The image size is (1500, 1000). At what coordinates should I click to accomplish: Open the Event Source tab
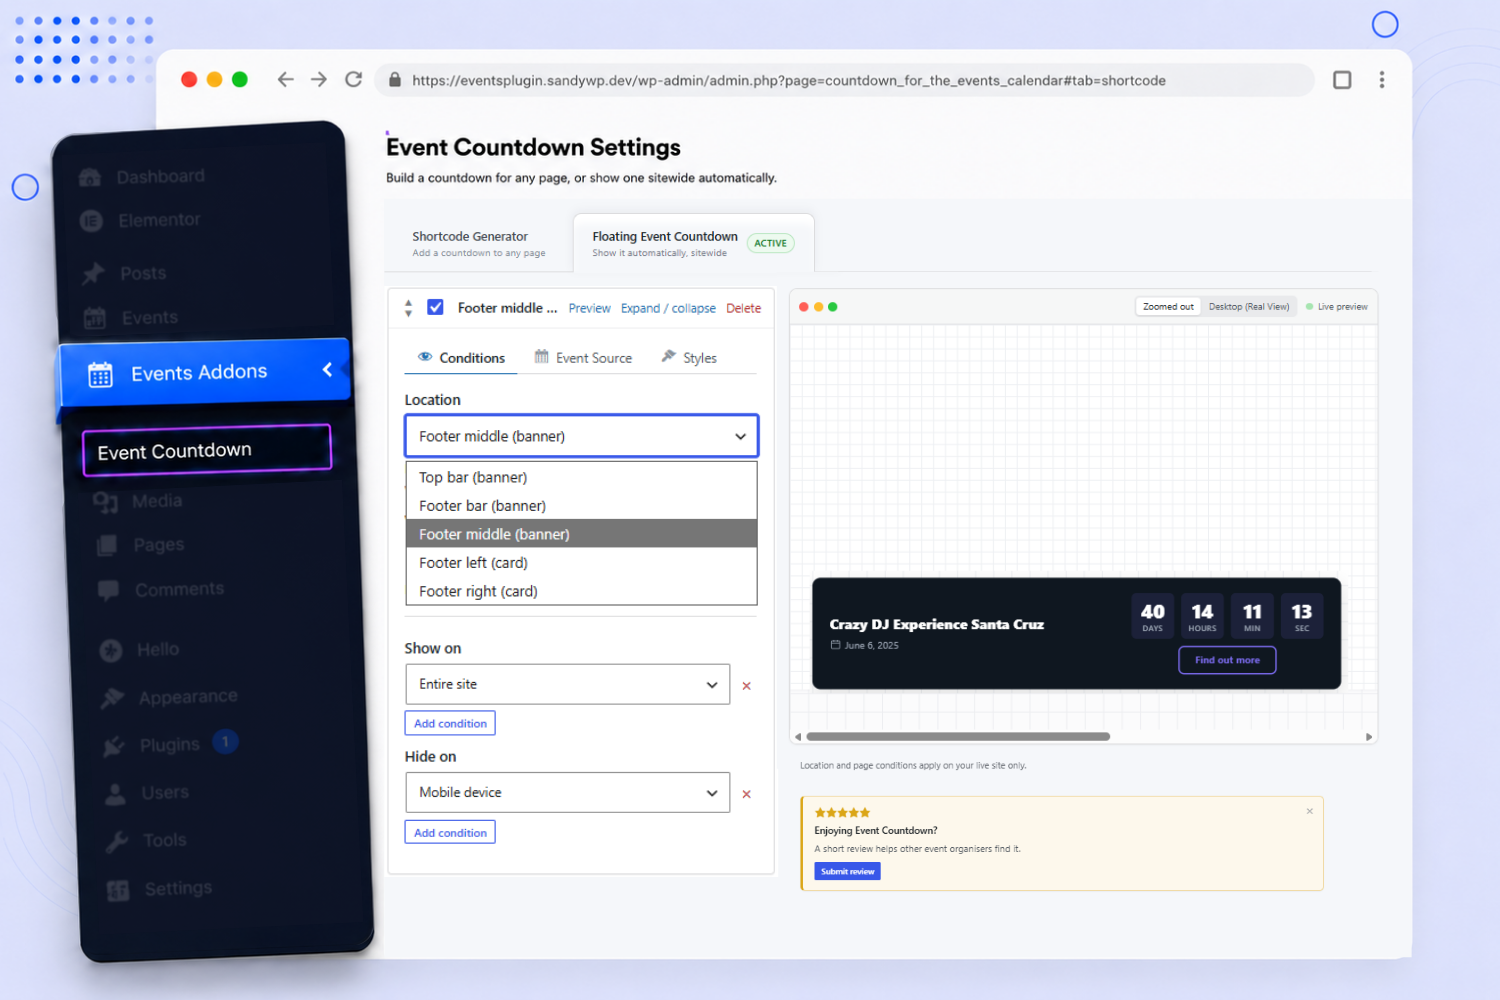point(583,358)
